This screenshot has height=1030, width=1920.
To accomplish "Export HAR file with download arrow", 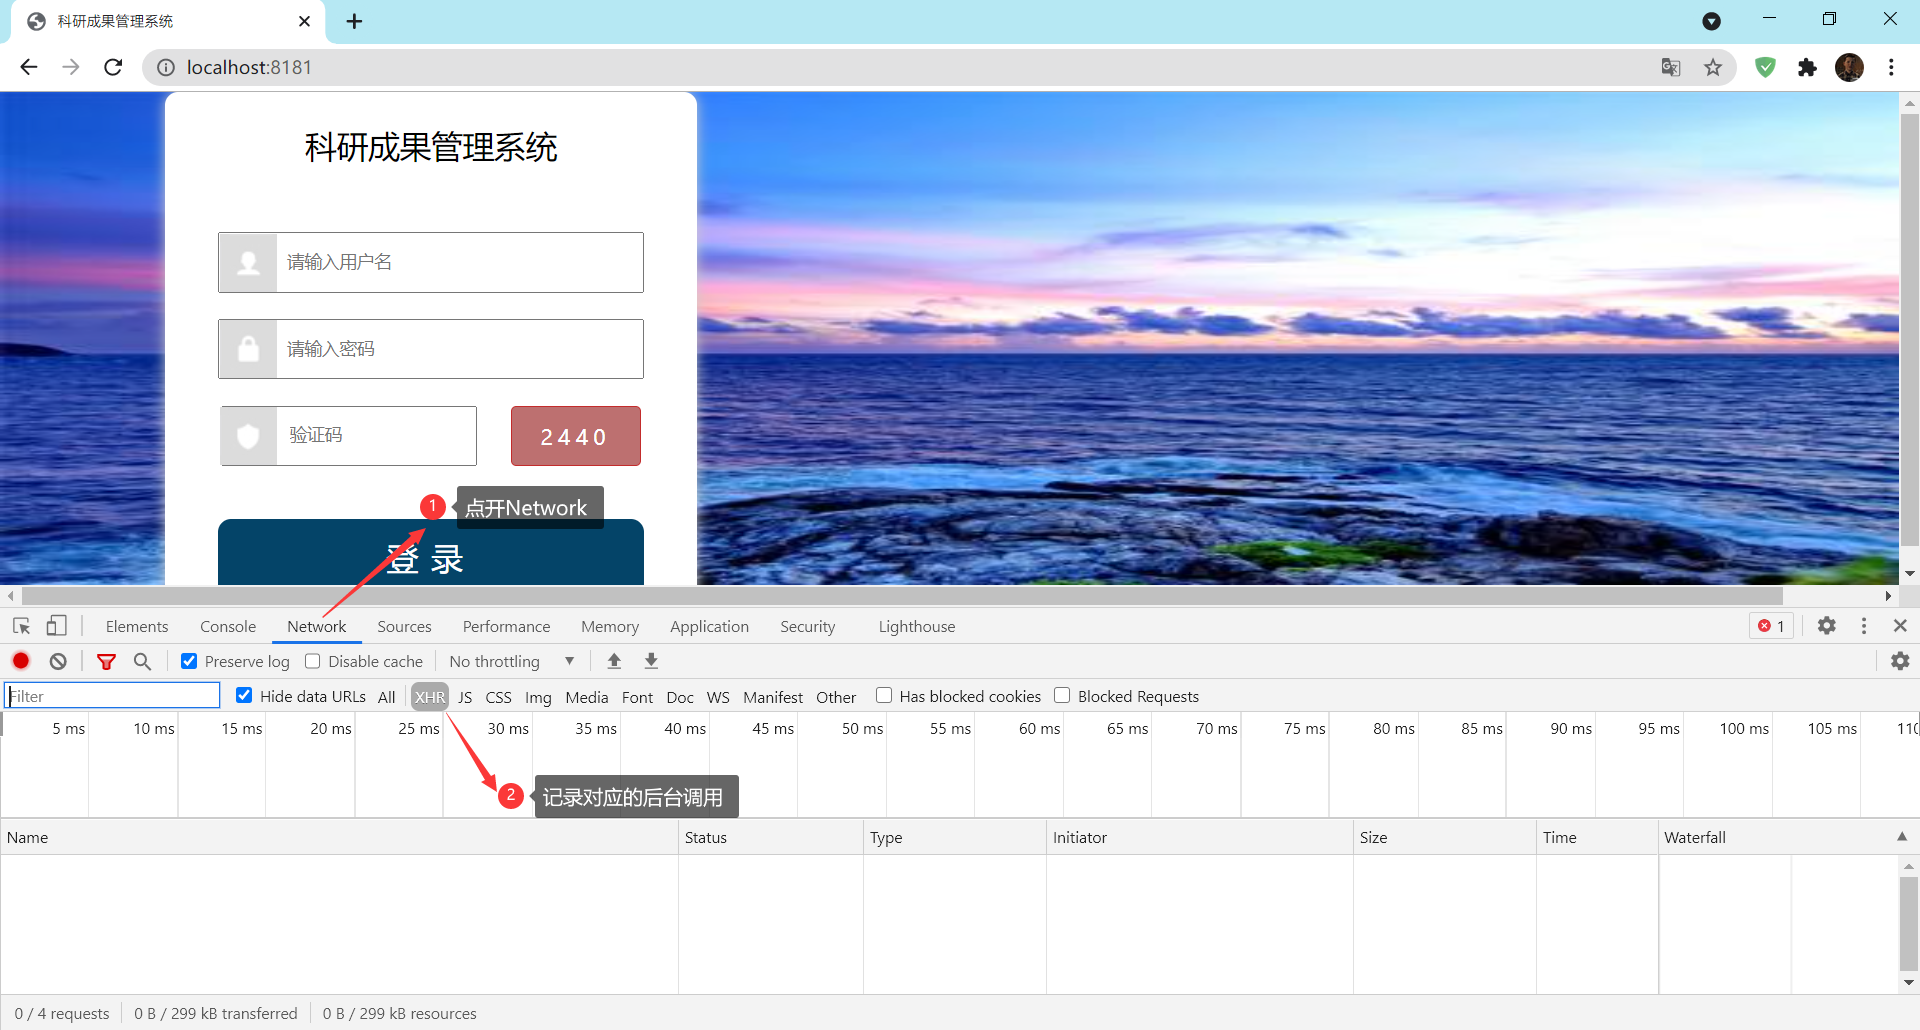I will pos(651,661).
